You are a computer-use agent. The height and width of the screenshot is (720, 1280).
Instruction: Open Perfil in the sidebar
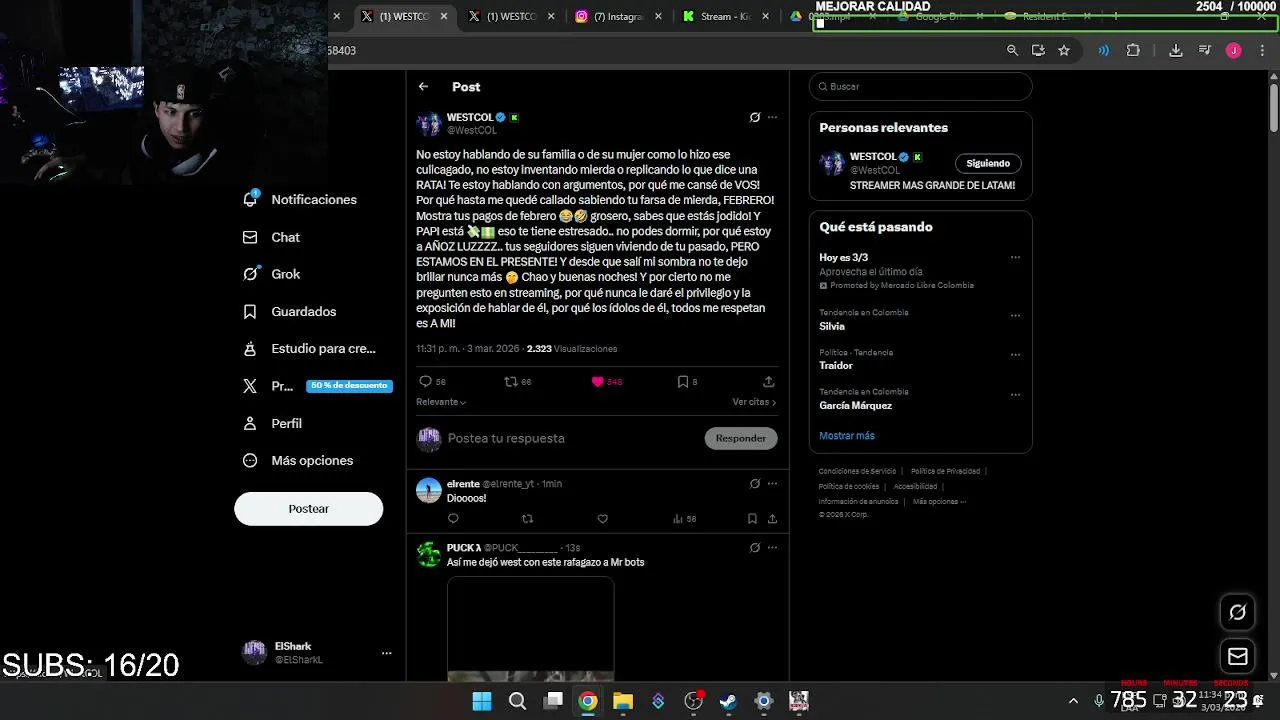point(272,423)
